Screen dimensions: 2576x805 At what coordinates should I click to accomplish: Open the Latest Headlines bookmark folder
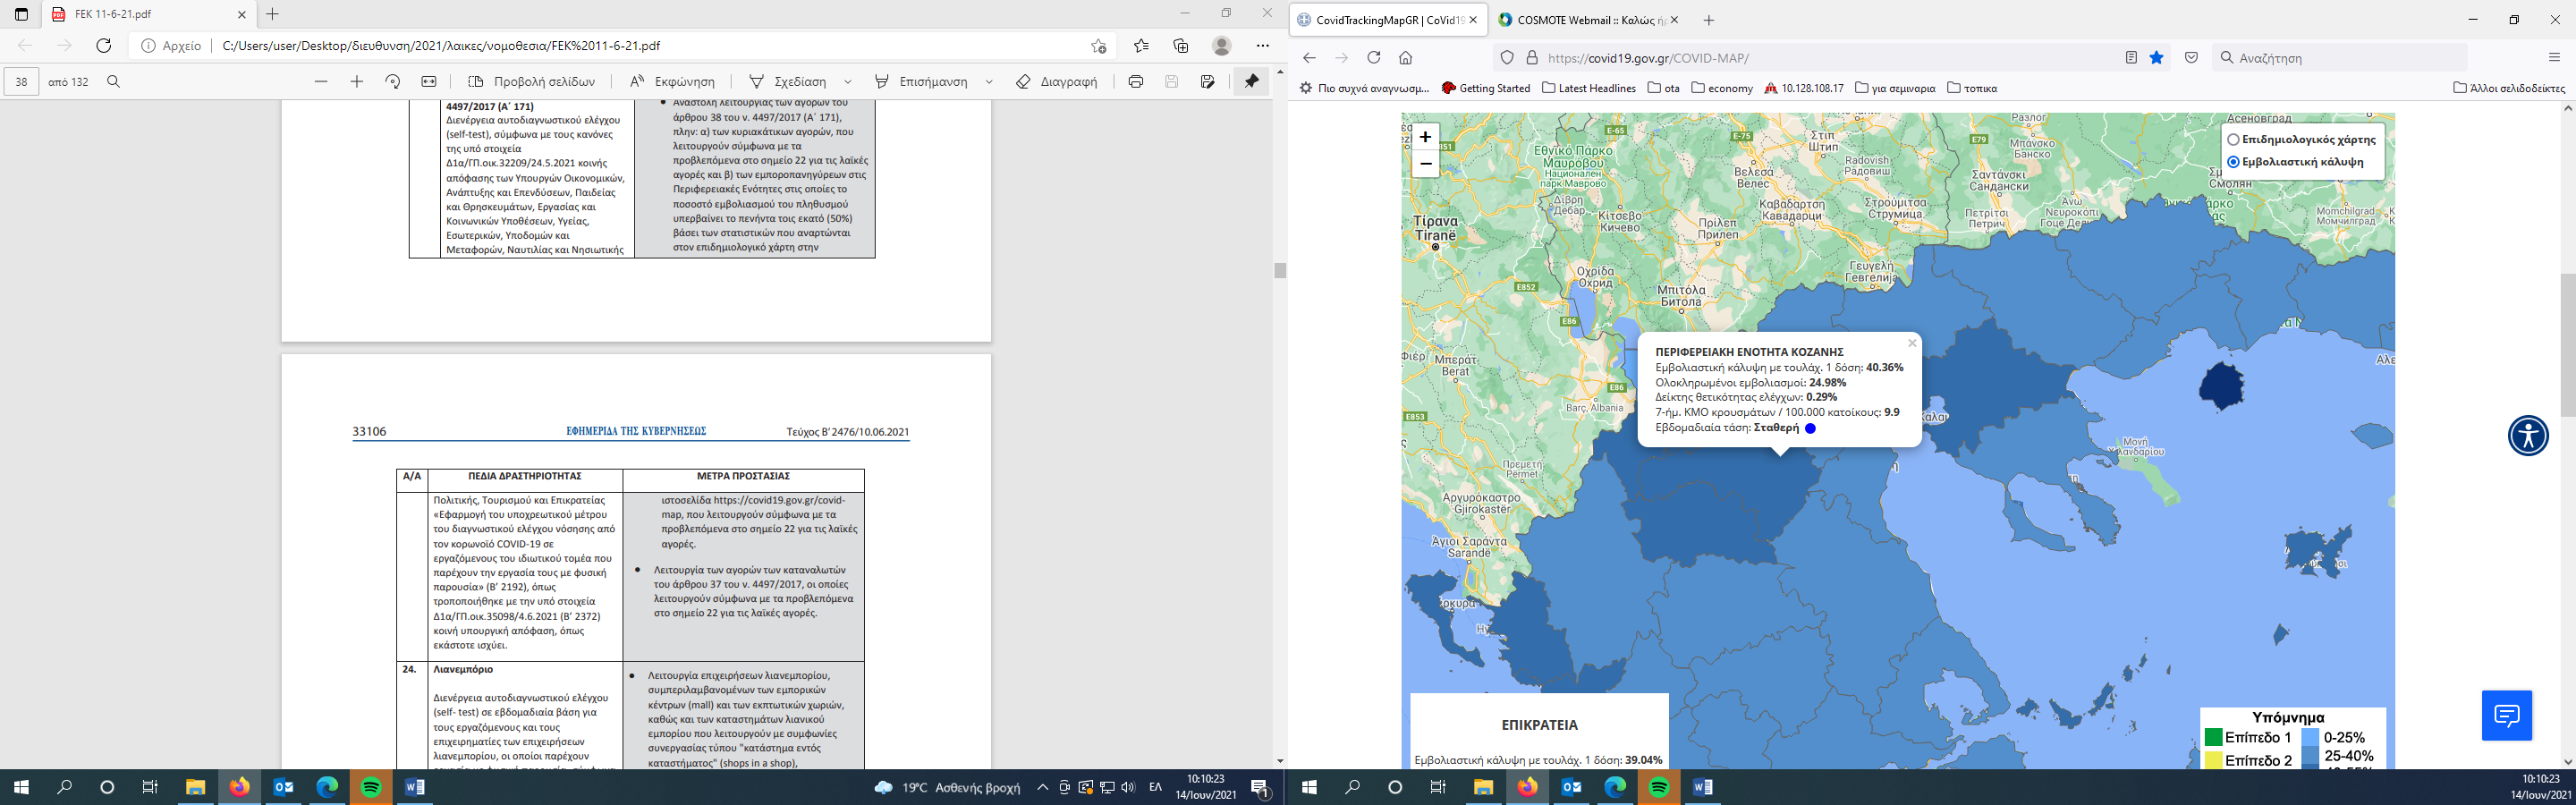1588,88
